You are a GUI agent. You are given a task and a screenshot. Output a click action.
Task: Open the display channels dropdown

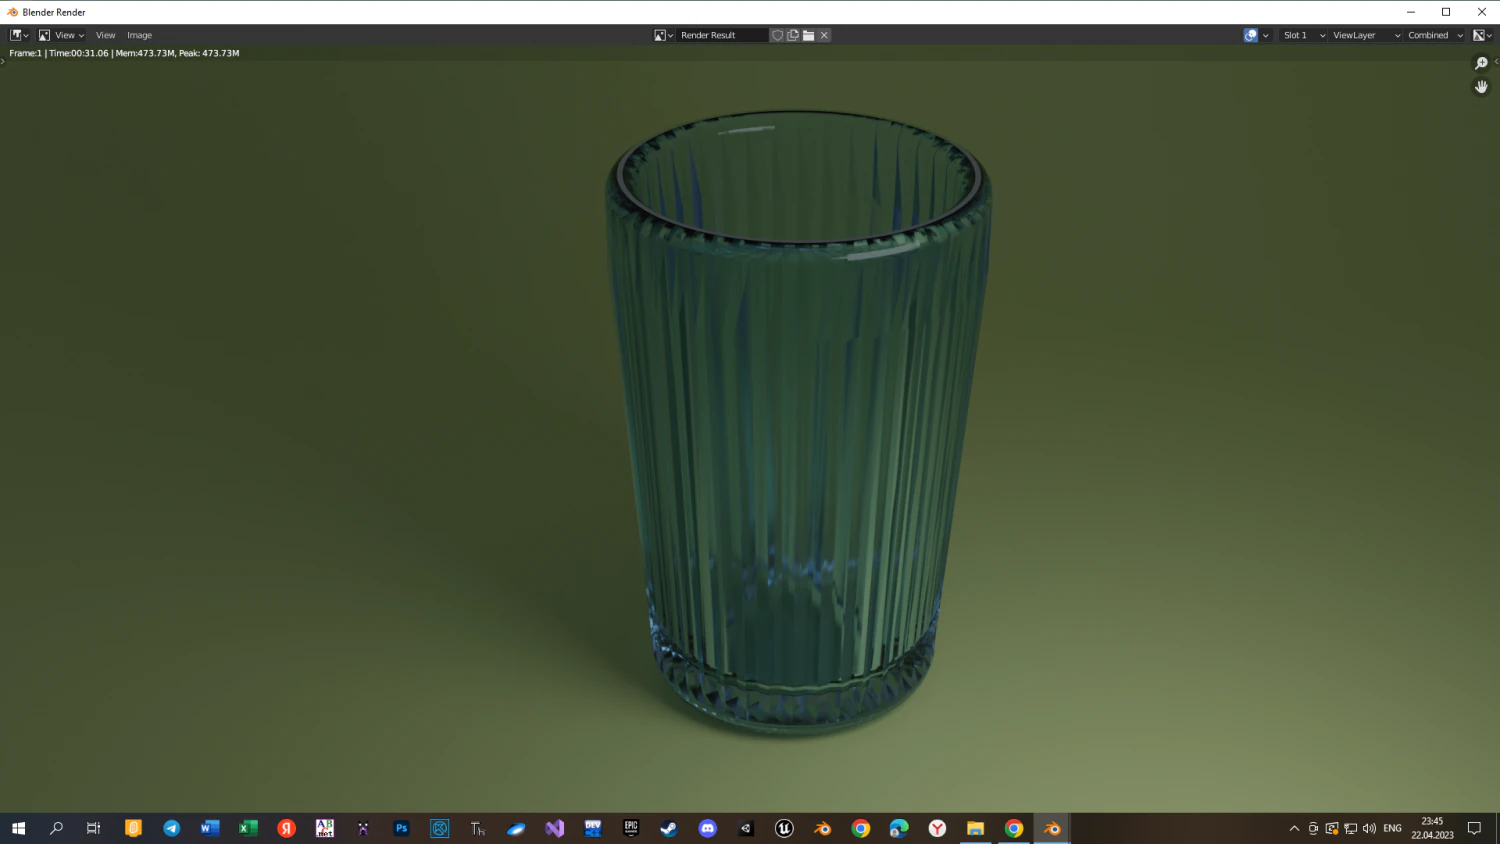[x=1482, y=35]
